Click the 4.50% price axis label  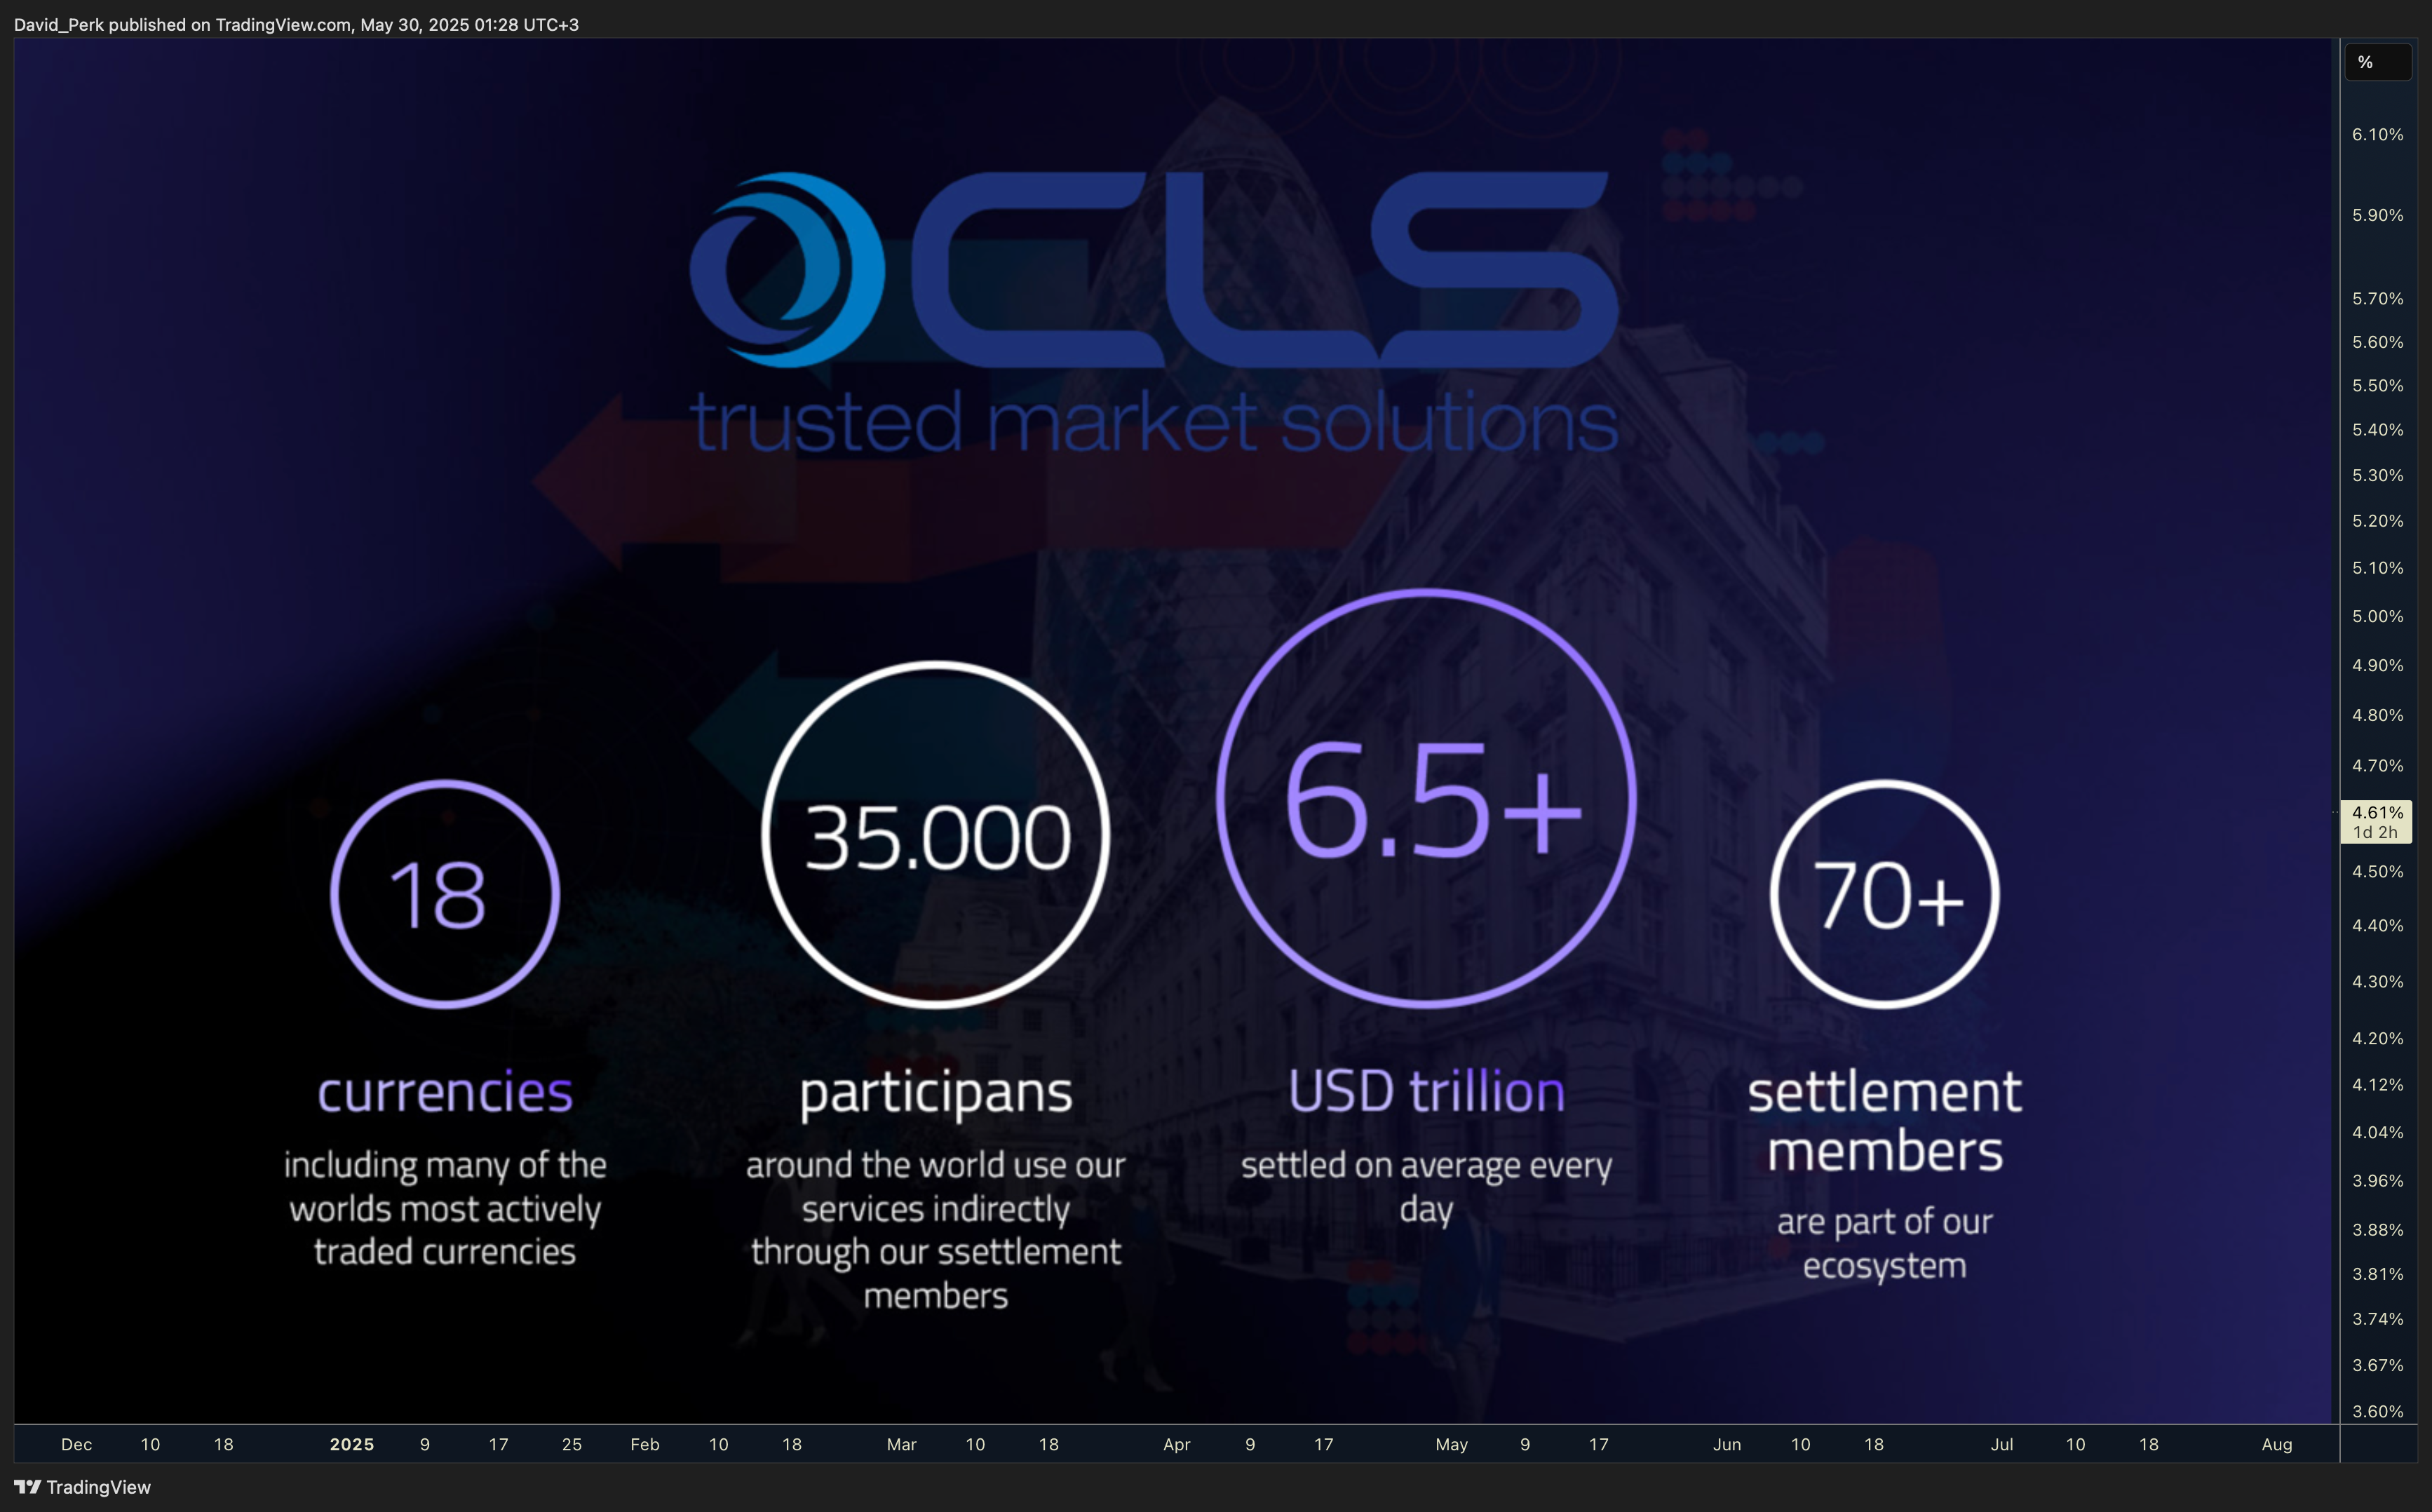coord(2377,871)
